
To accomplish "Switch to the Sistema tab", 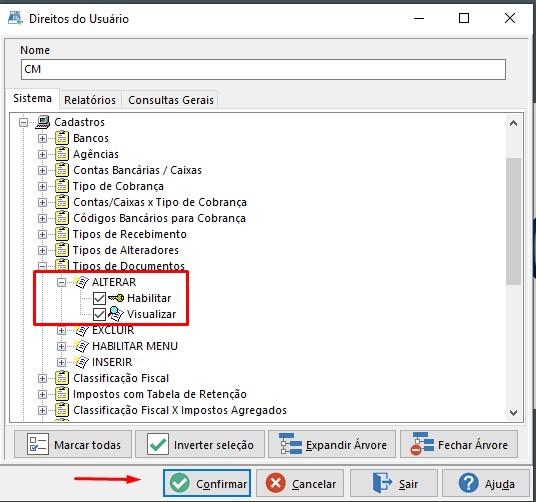I will (x=32, y=98).
